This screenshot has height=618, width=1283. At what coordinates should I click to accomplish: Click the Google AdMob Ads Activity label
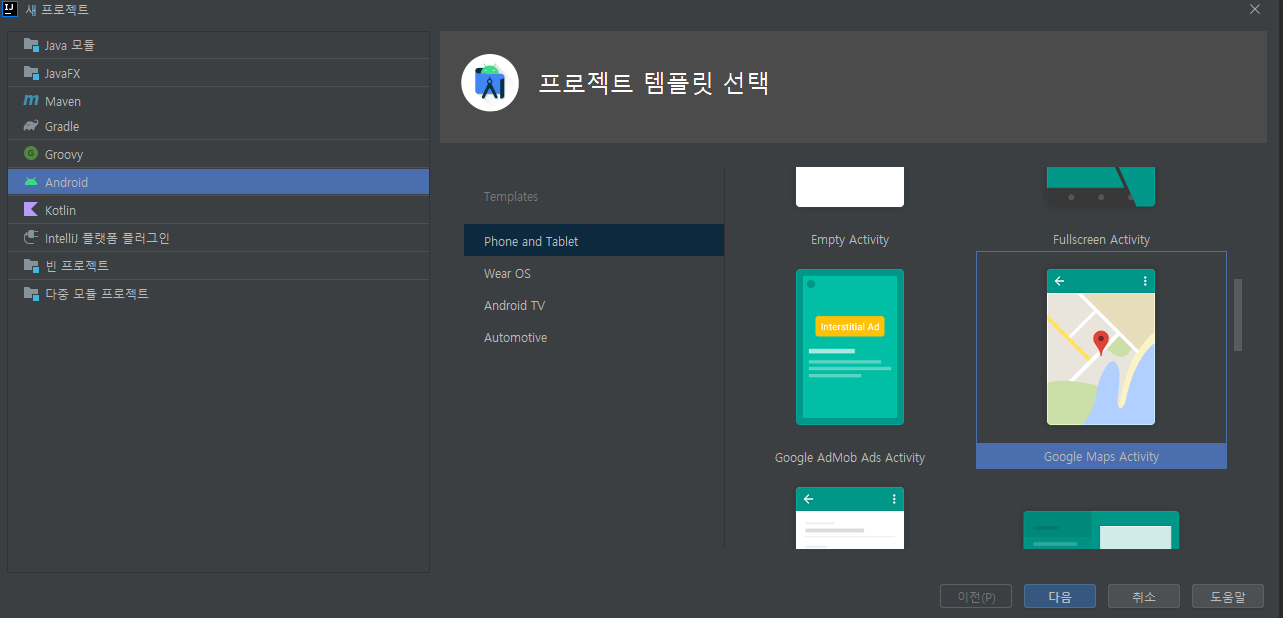[850, 458]
